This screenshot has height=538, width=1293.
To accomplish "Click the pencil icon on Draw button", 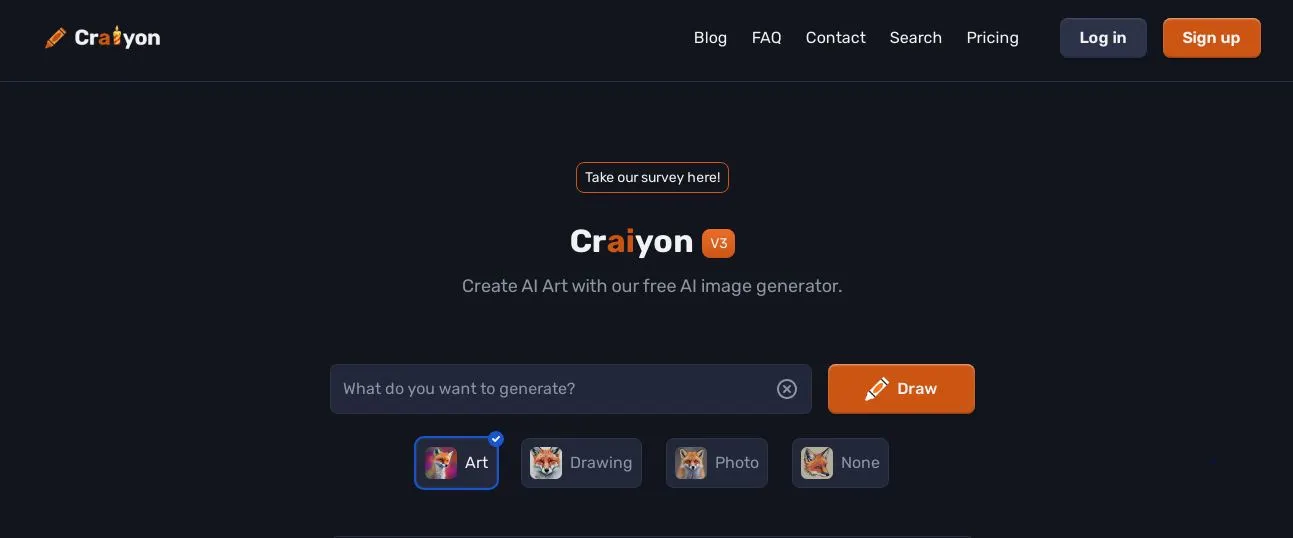I will 877,389.
